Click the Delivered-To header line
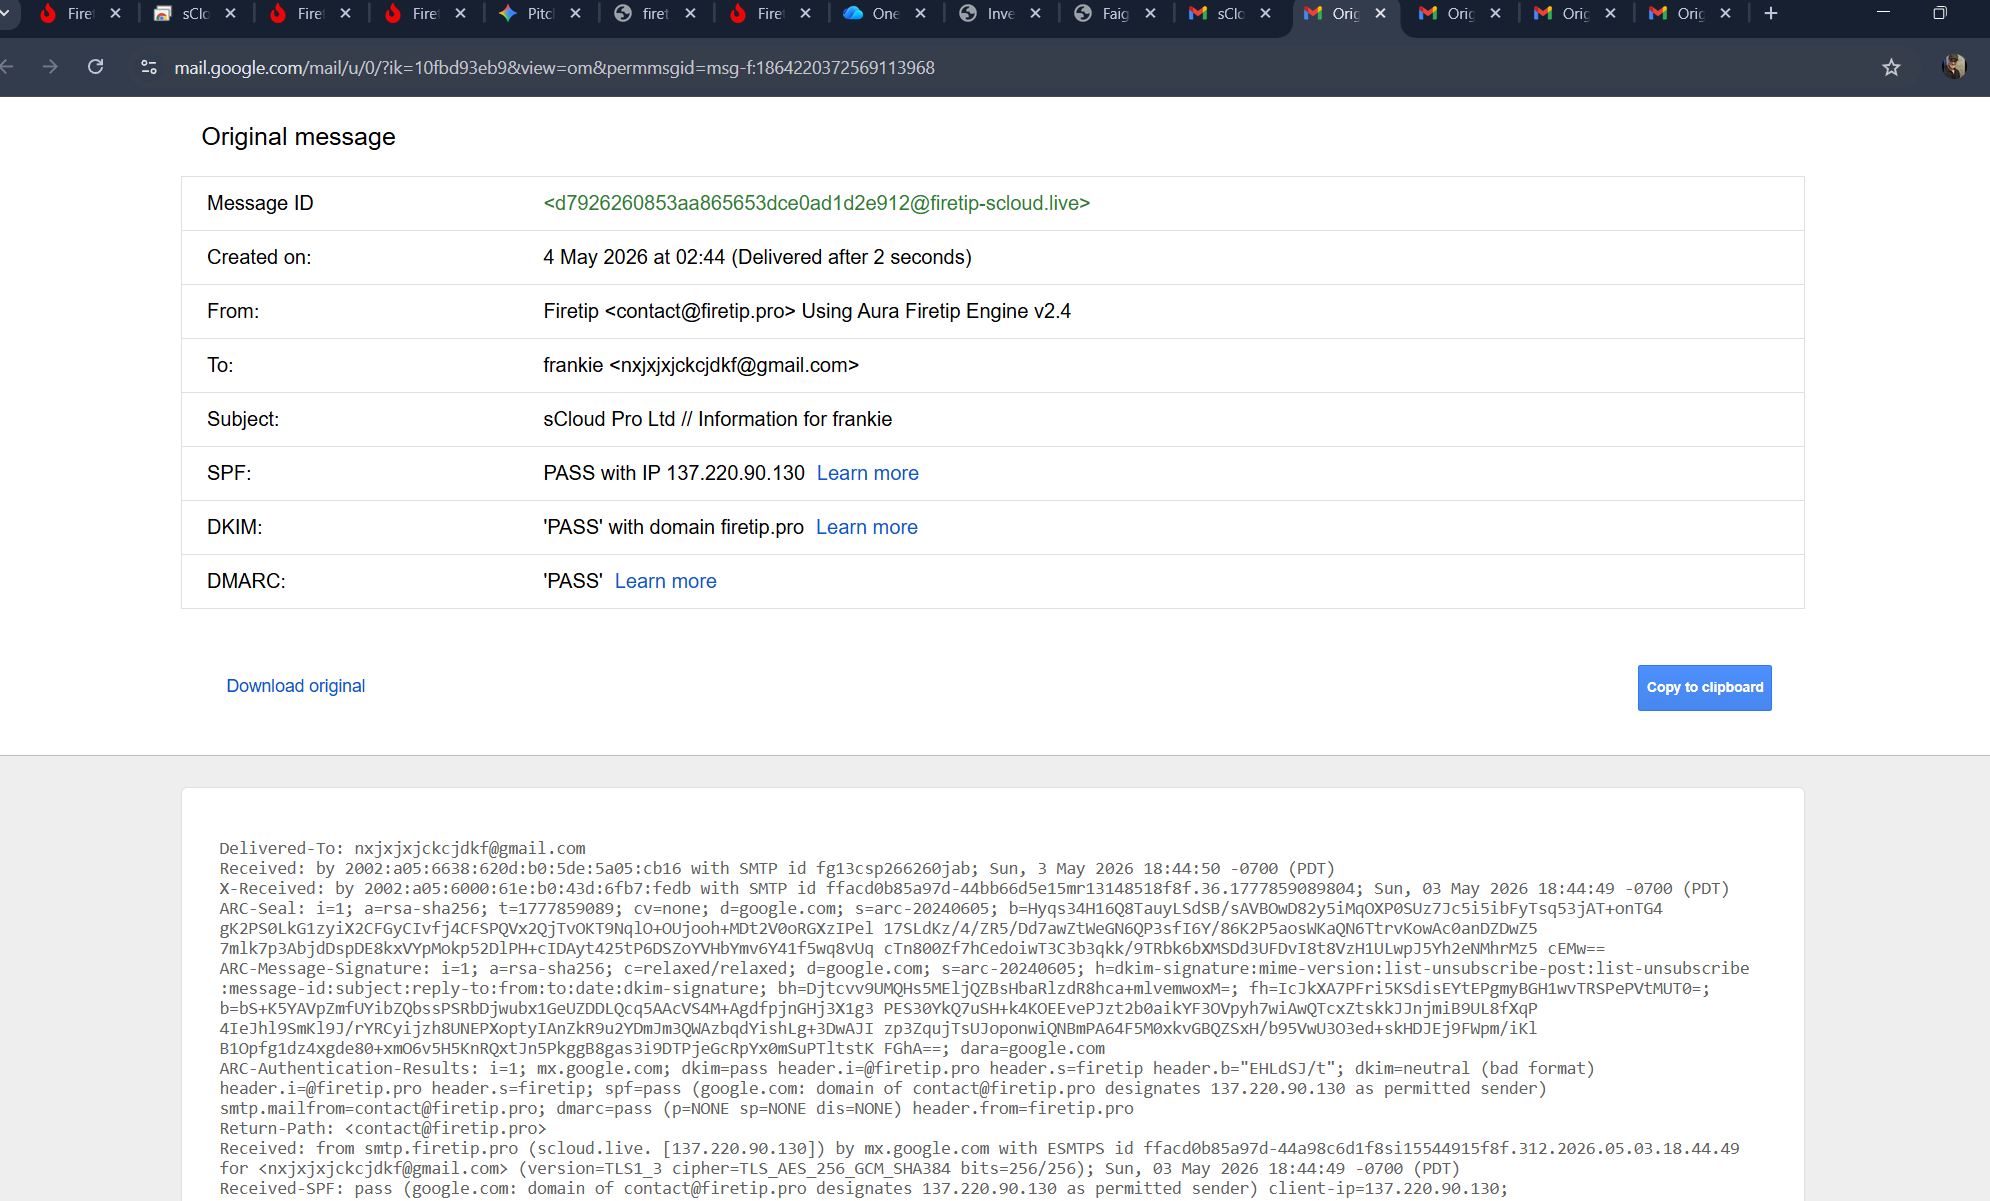 [402, 848]
